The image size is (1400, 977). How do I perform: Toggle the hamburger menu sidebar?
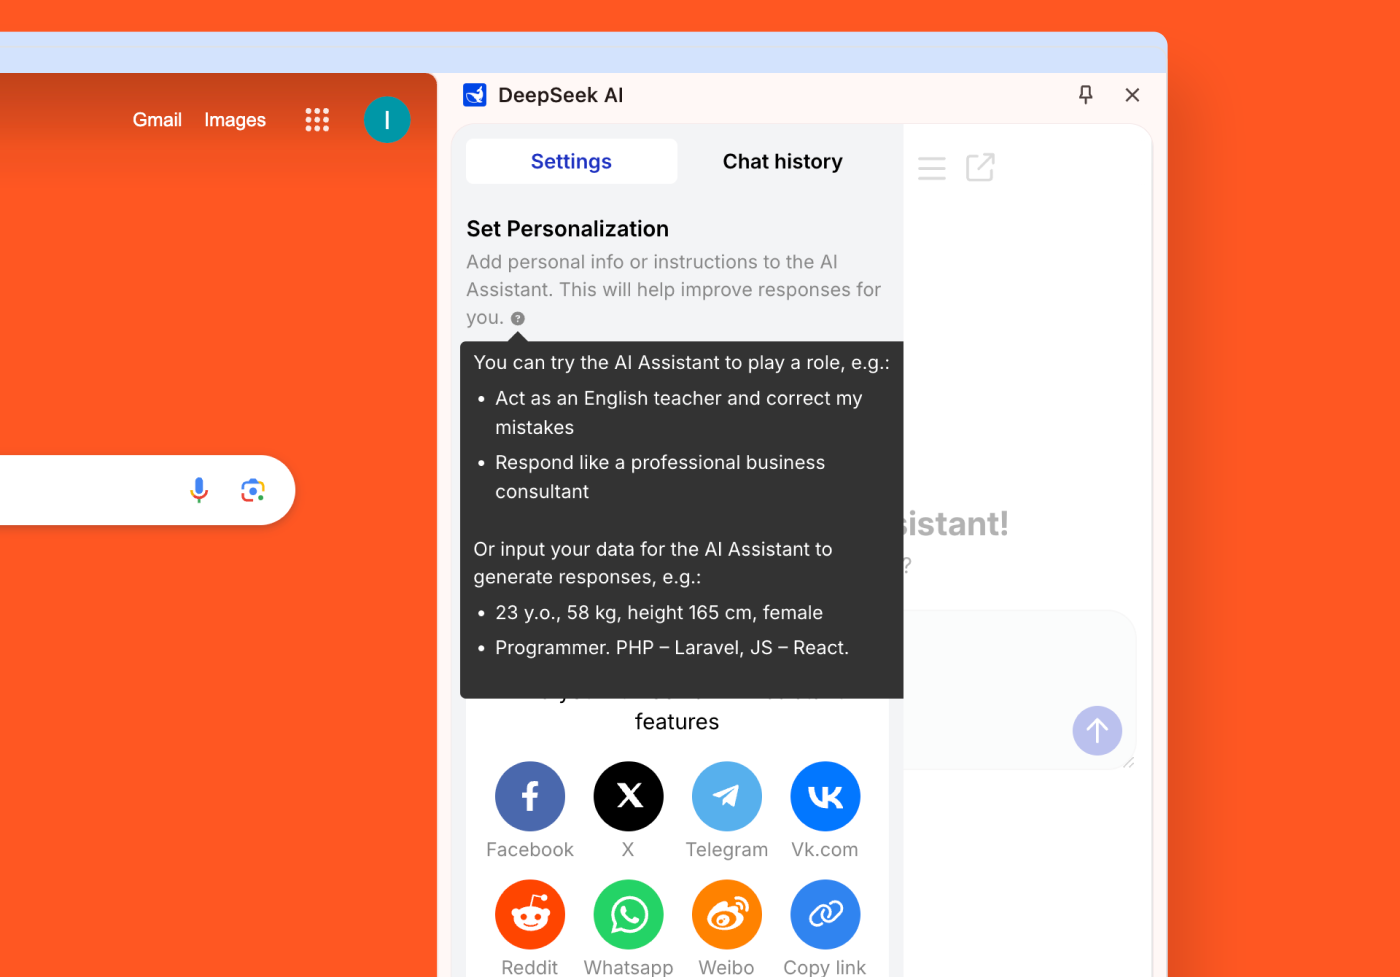[x=932, y=168]
